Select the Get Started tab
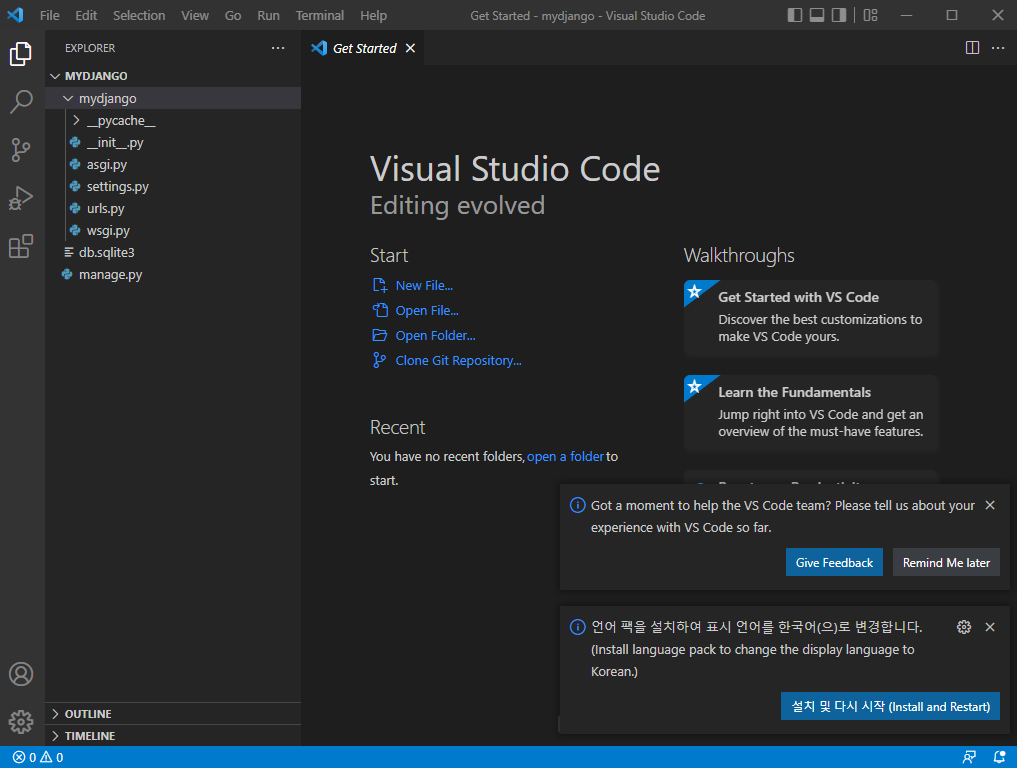This screenshot has height=768, width=1017. [x=363, y=48]
